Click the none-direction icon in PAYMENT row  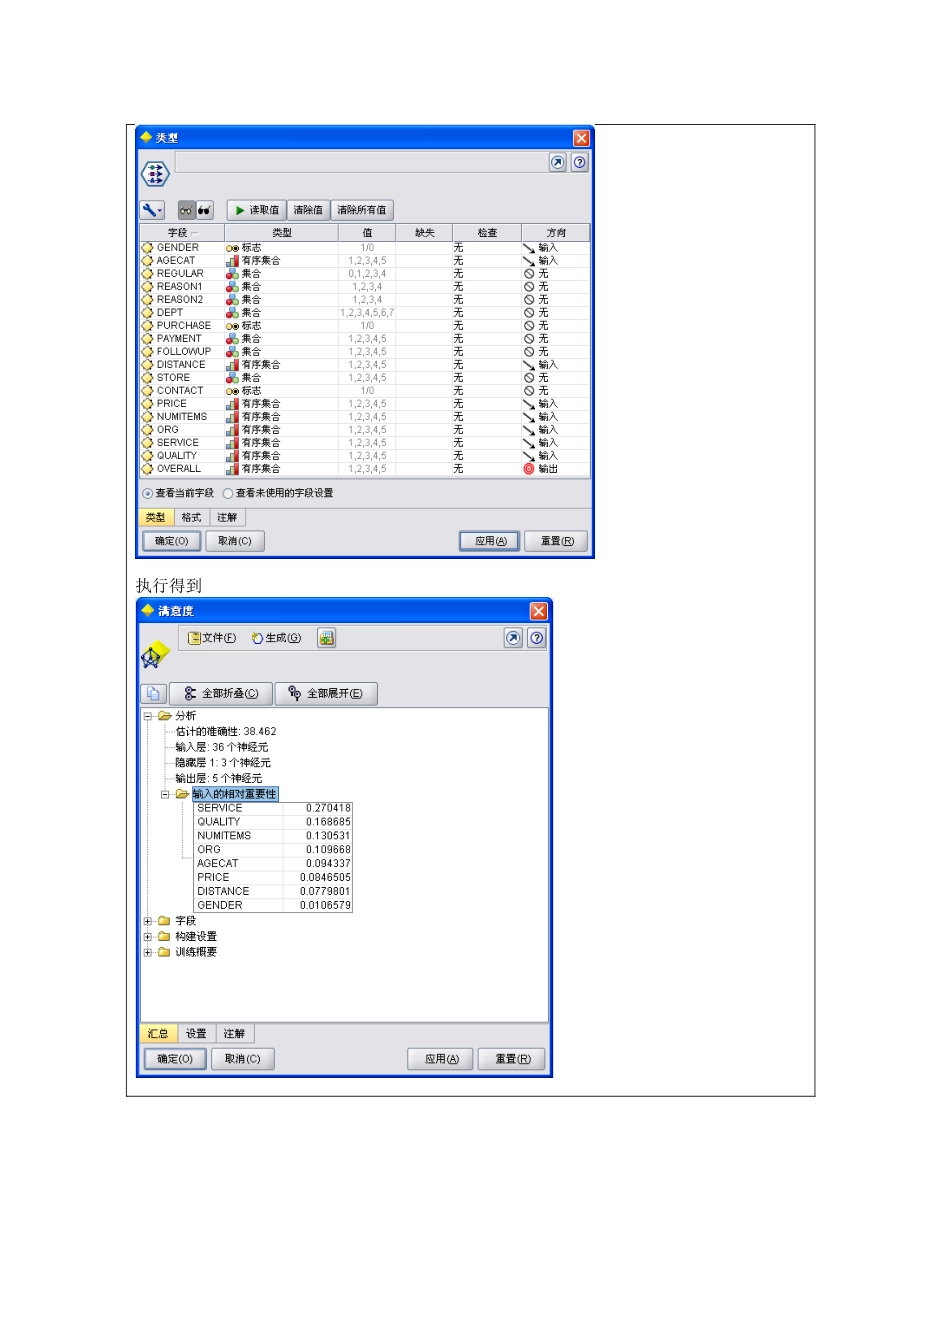pyautogui.click(x=529, y=338)
